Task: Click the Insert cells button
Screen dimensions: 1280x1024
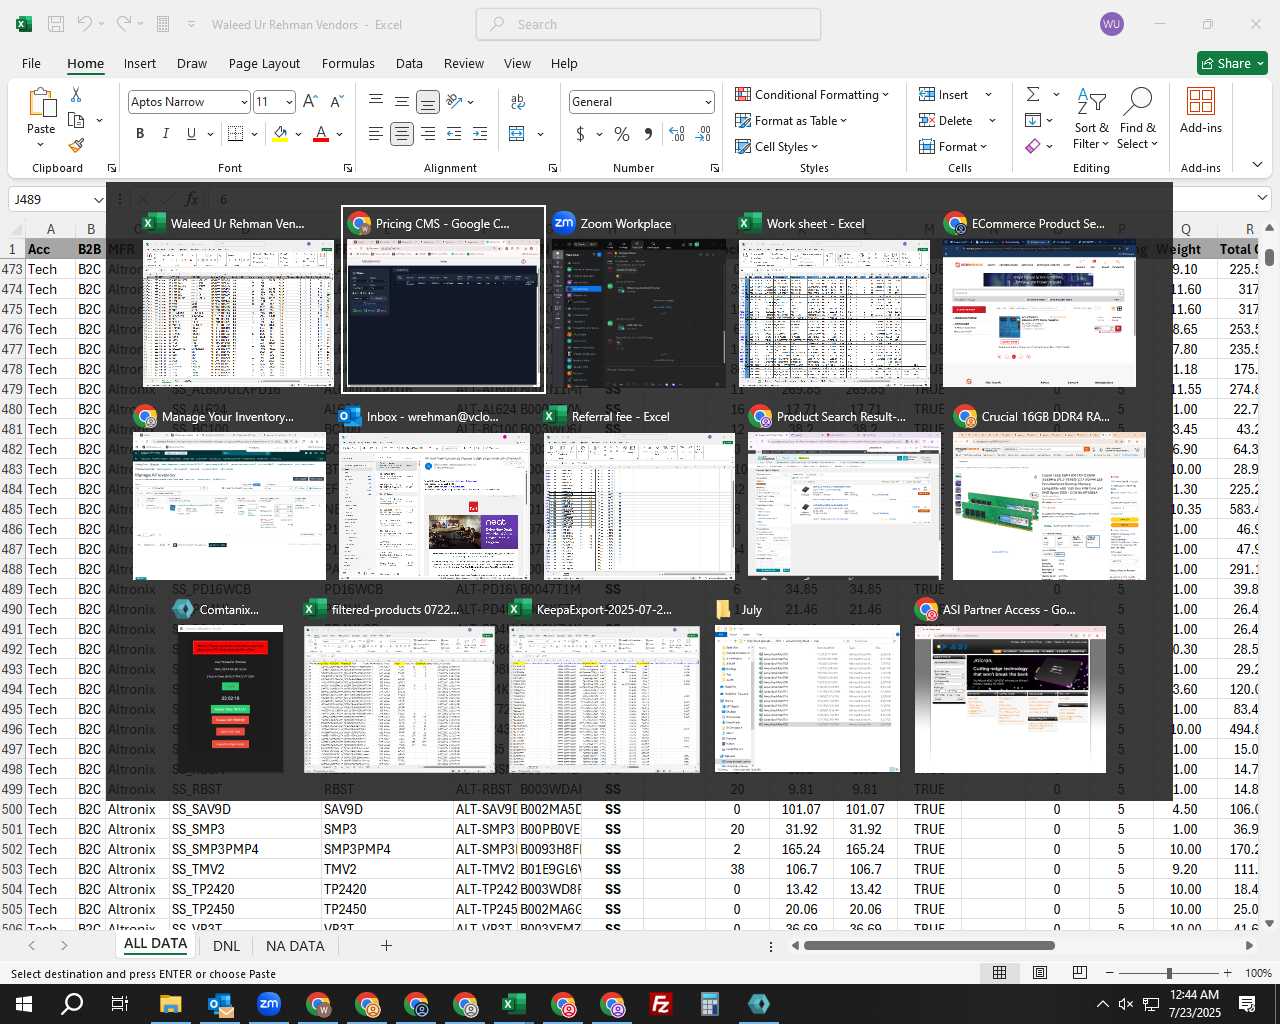Action: point(944,94)
